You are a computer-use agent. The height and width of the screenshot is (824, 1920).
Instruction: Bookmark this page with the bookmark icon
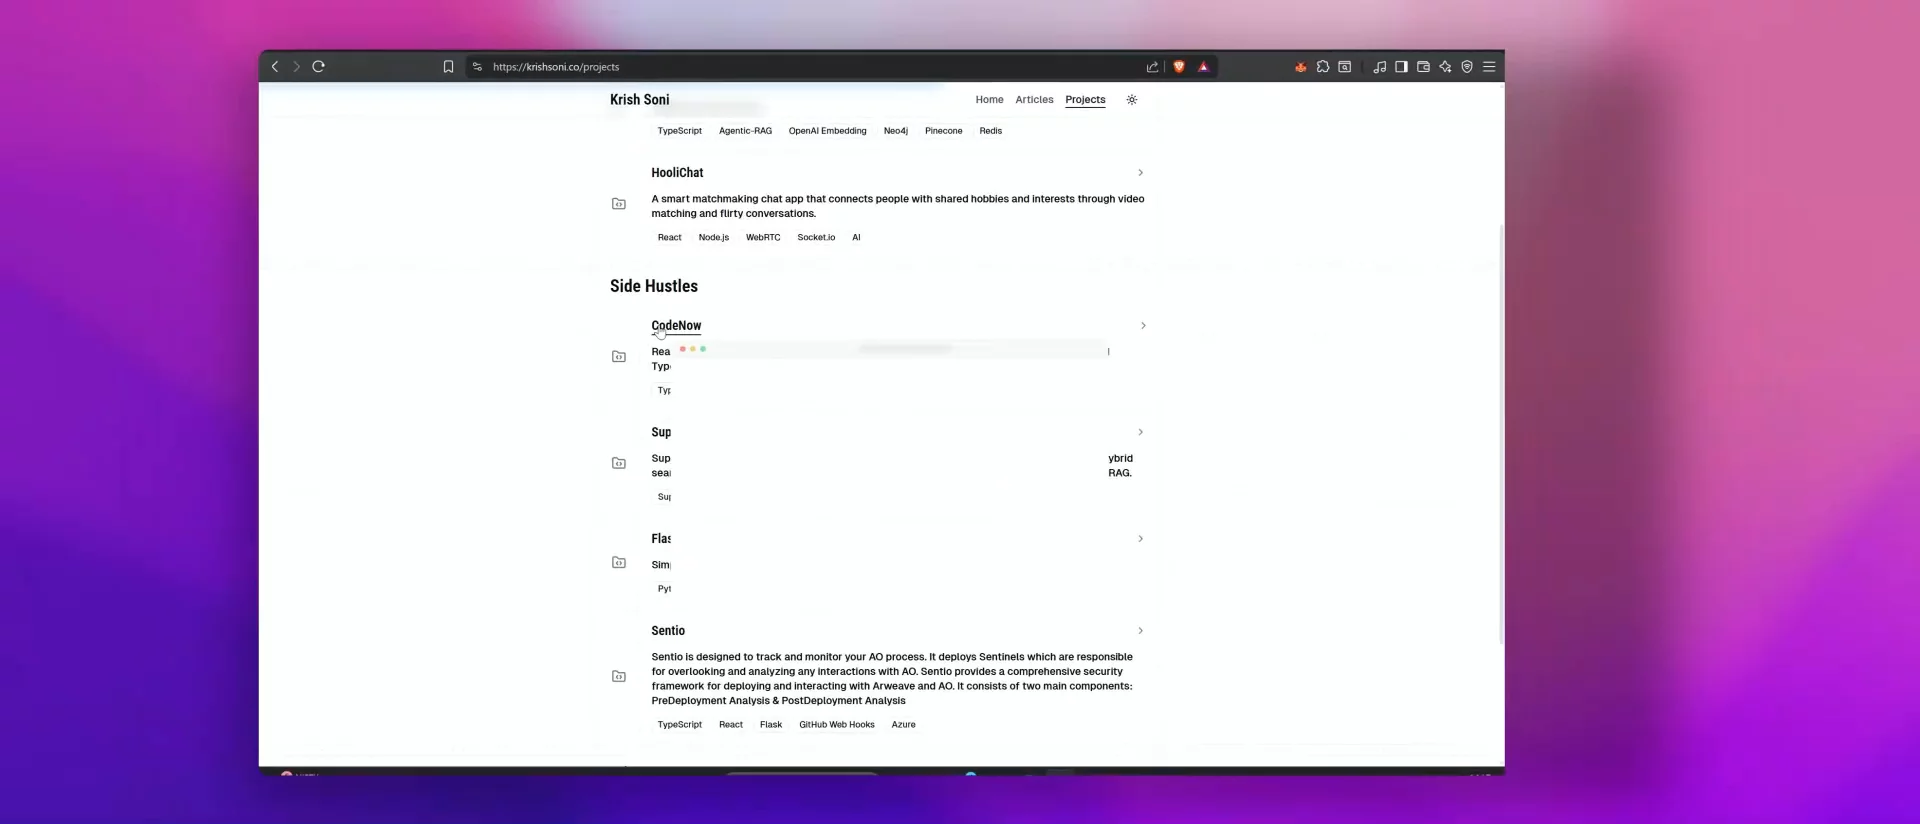click(448, 67)
